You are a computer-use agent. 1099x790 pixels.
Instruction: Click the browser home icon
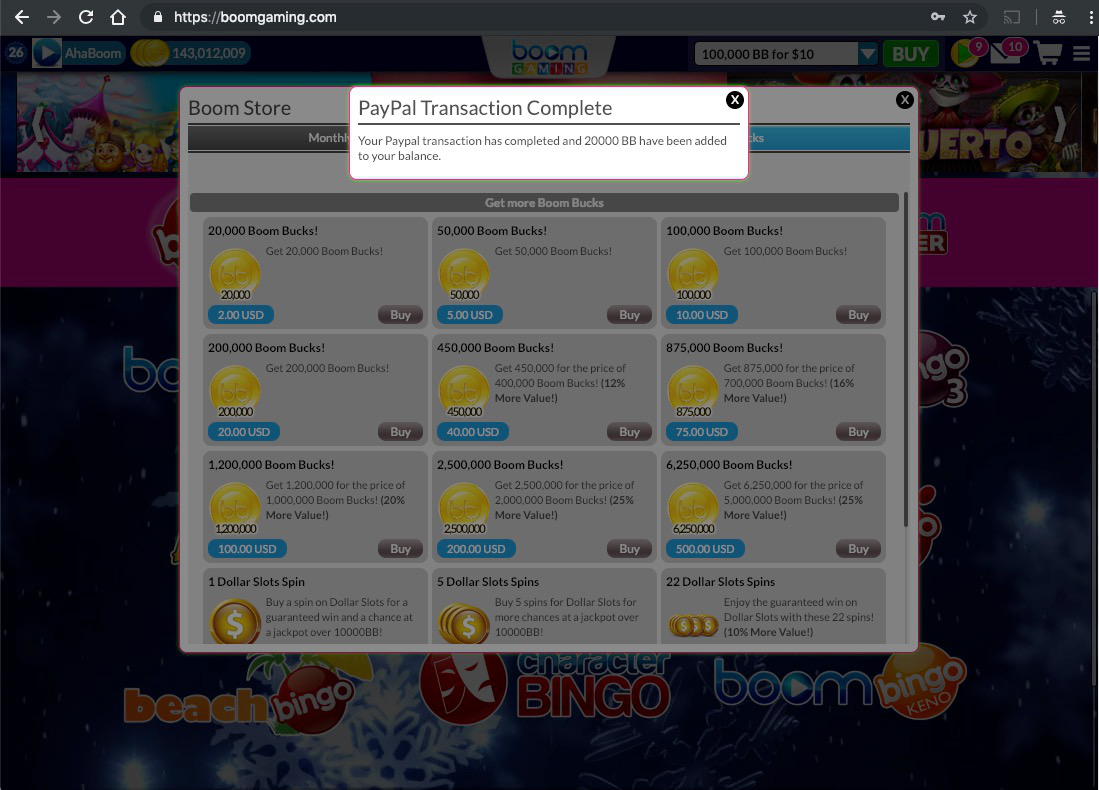118,17
